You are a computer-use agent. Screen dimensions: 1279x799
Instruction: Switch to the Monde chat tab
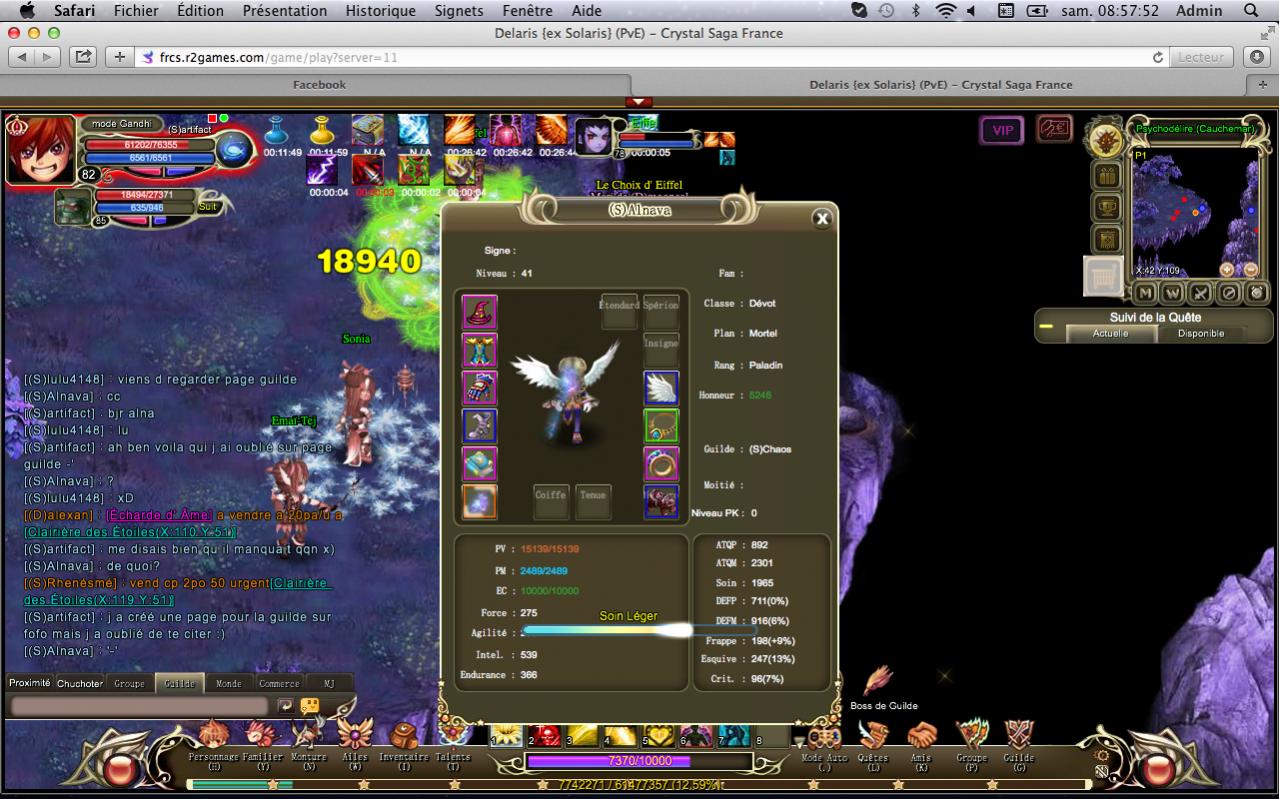pyautogui.click(x=229, y=684)
